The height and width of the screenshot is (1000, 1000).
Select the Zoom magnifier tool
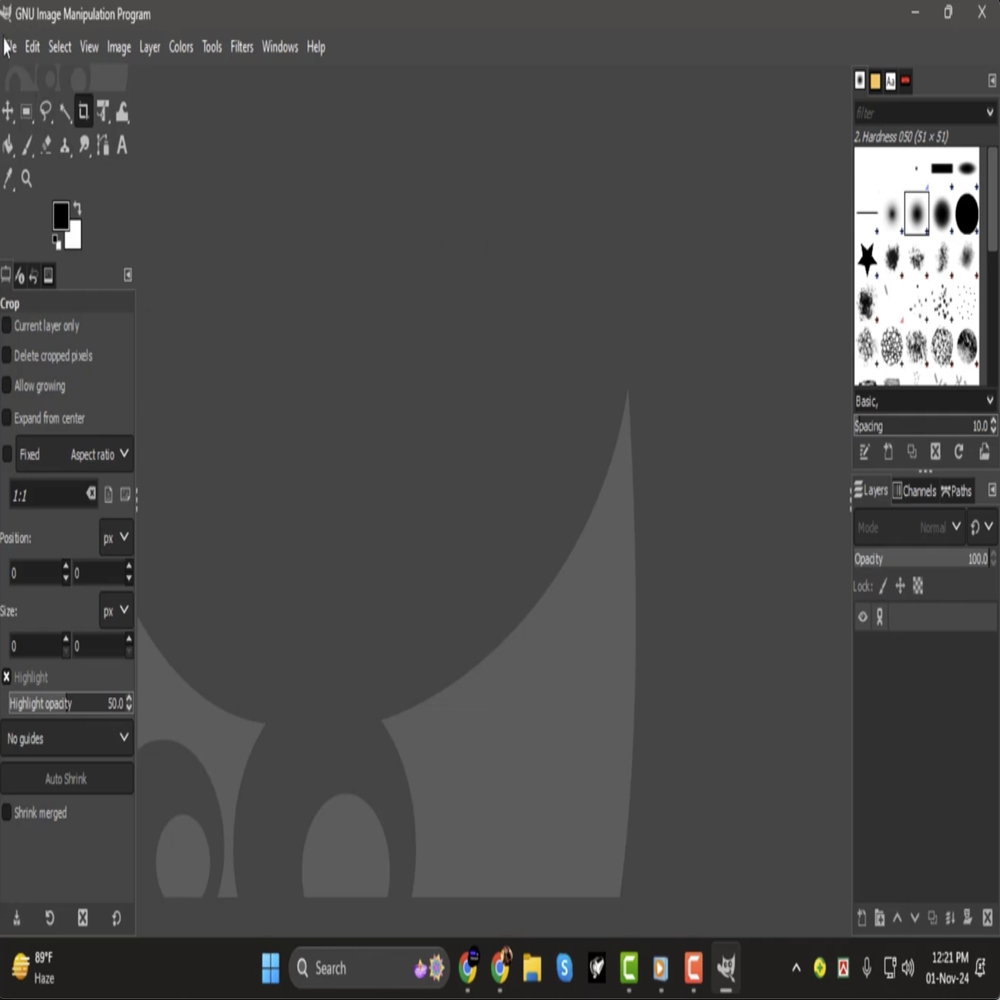[27, 179]
